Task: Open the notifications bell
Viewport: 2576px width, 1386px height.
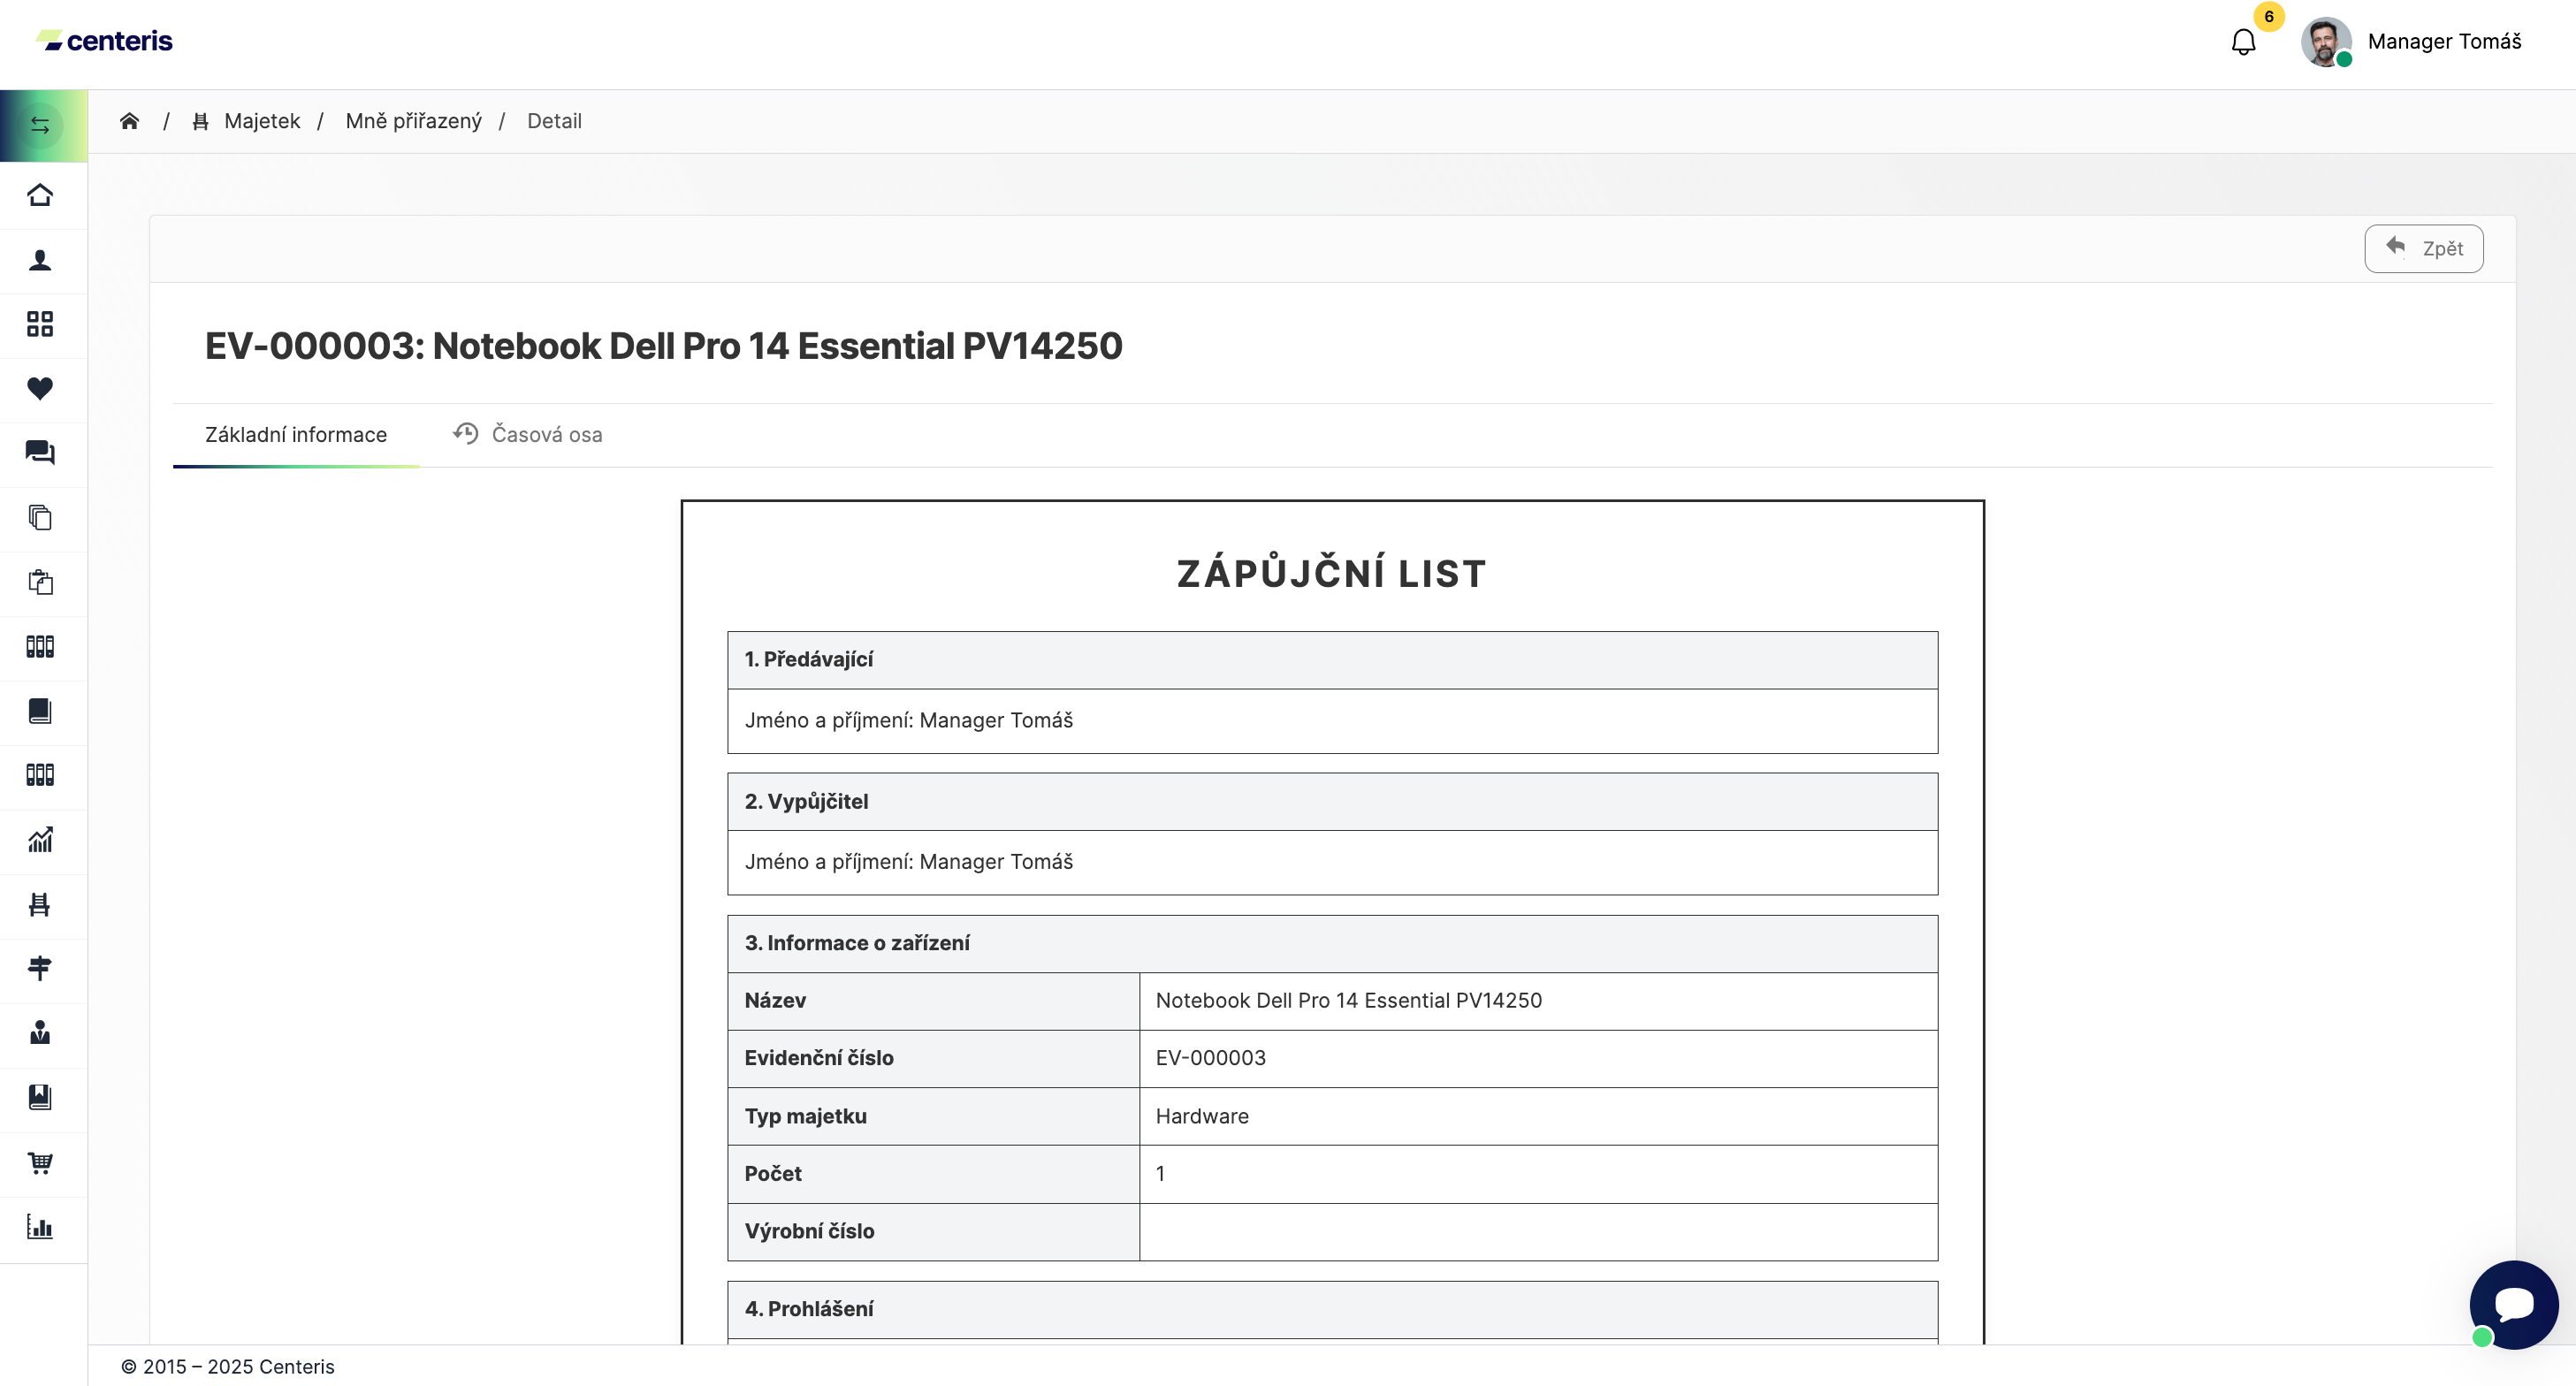Action: point(2243,42)
